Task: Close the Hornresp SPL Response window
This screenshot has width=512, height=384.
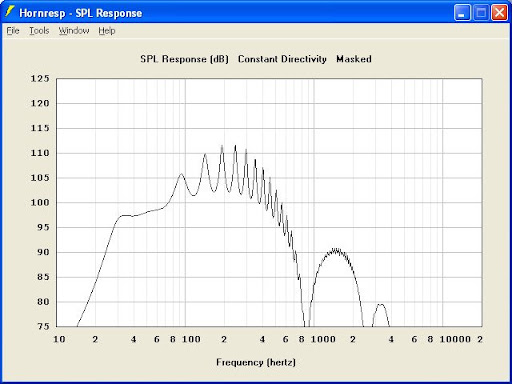Action: (499, 13)
